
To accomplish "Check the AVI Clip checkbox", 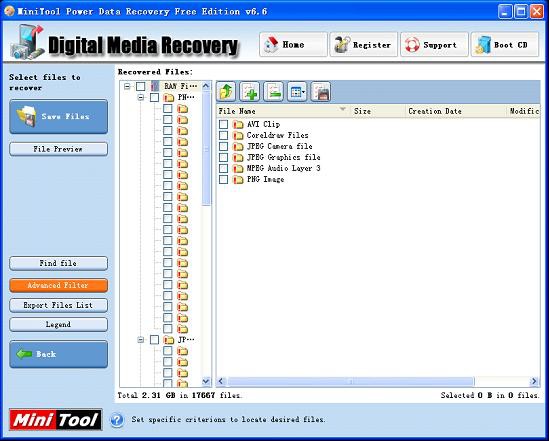I will 223,124.
